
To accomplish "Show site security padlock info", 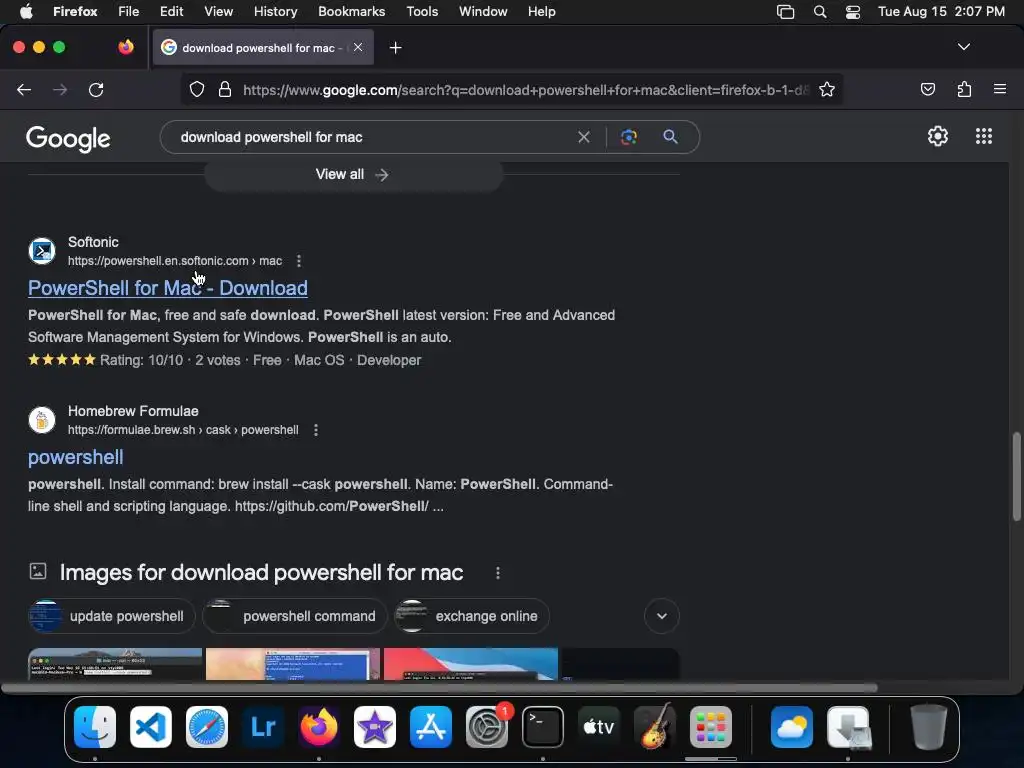I will pos(225,89).
